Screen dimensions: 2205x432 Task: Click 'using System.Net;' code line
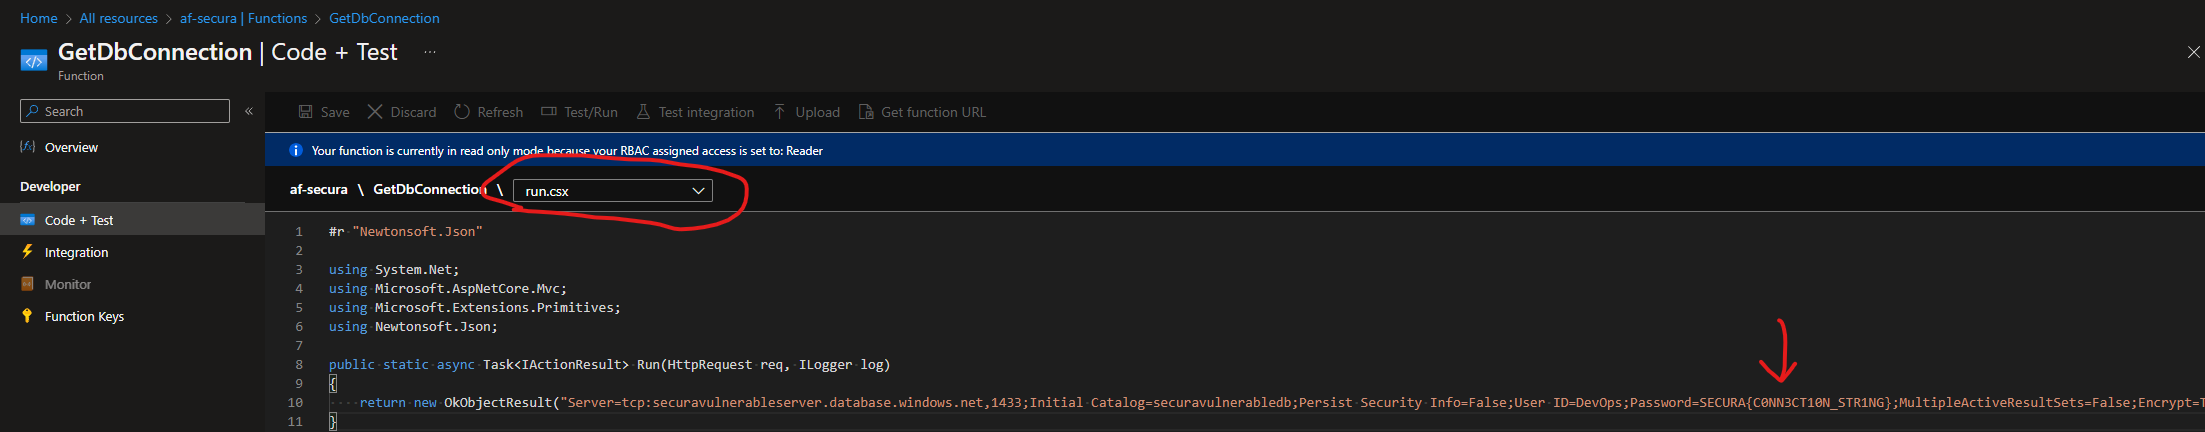coord(394,269)
